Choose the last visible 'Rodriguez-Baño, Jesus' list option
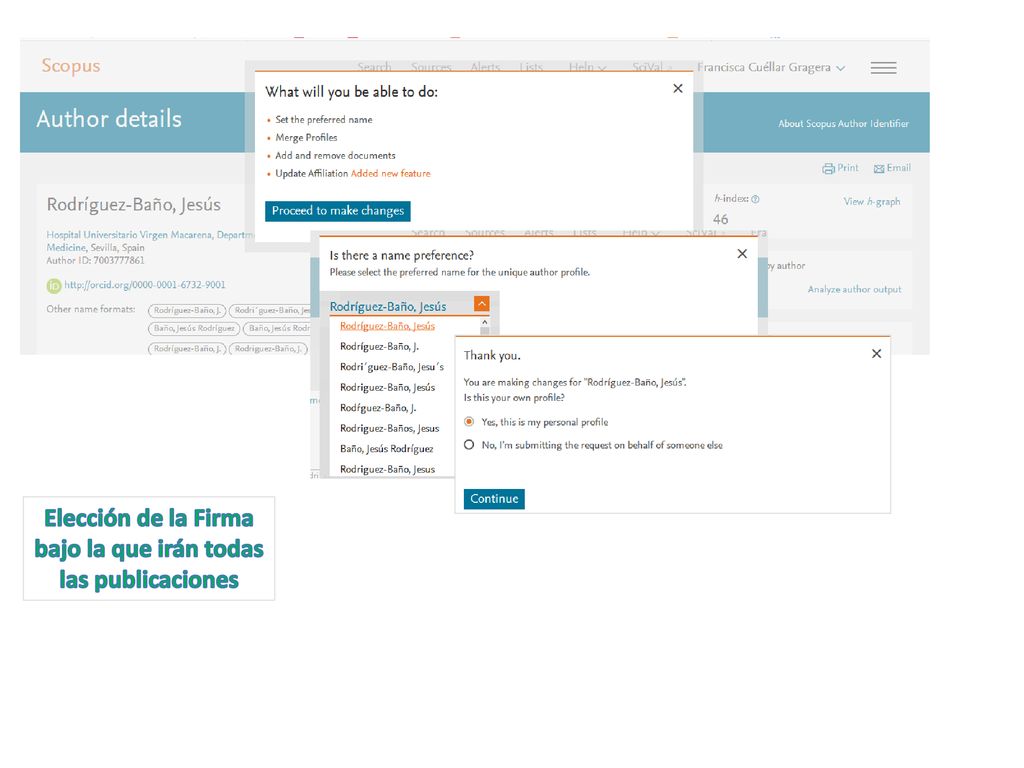Viewport: 1024px width, 768px height. coord(387,470)
